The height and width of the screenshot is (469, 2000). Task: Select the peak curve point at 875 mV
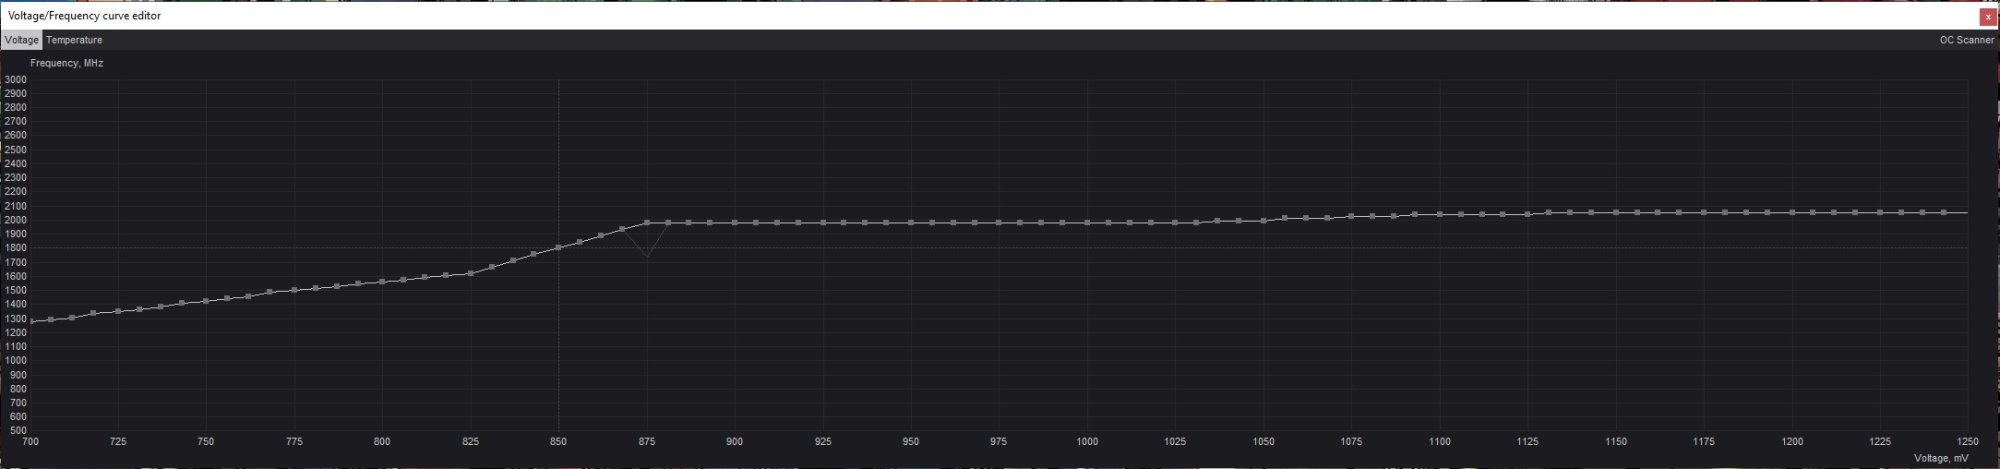pyautogui.click(x=647, y=223)
